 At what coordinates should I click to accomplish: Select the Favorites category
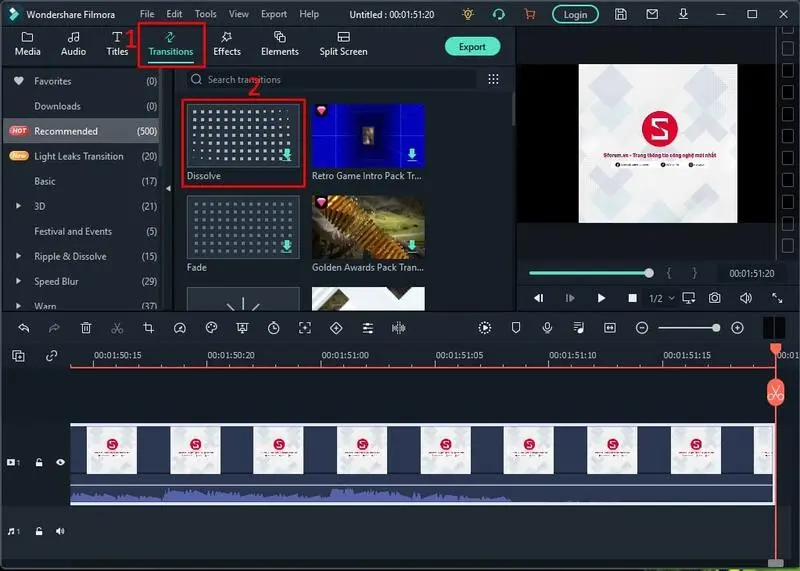82,81
